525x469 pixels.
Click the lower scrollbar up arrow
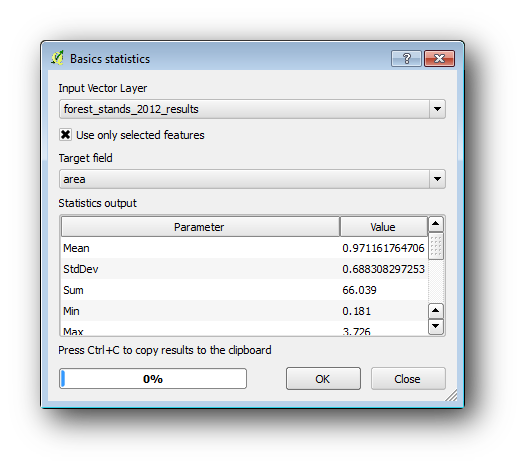point(436,311)
